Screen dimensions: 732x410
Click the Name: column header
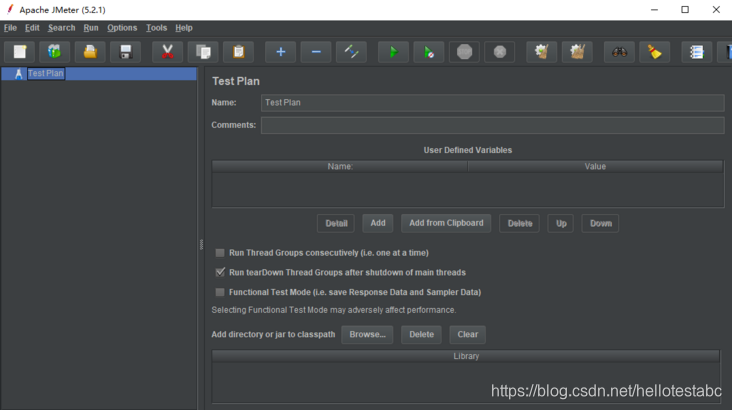tap(340, 167)
